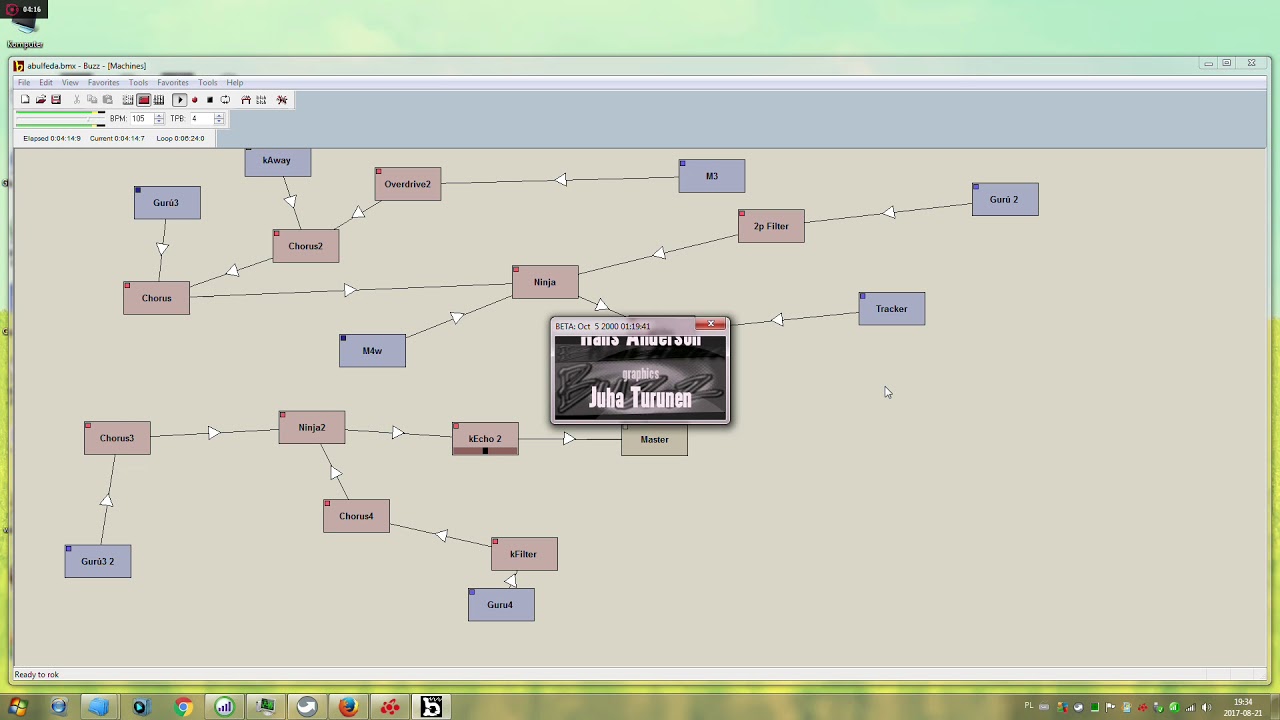Click the red arch-shaped toolbar icon

246,100
